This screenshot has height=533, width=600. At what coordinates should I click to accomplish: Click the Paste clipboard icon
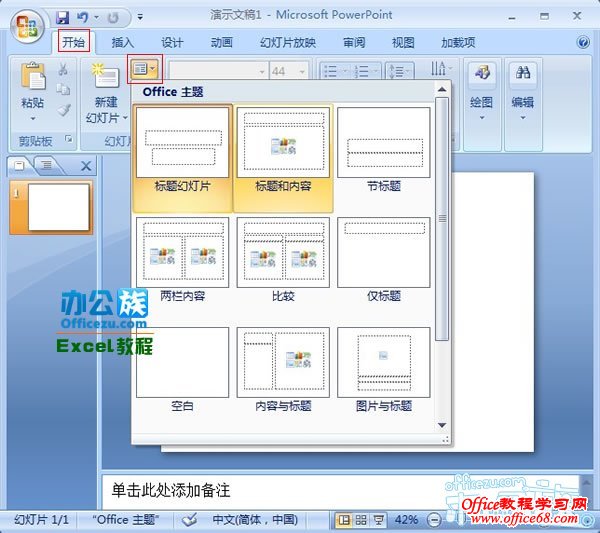(x=33, y=76)
